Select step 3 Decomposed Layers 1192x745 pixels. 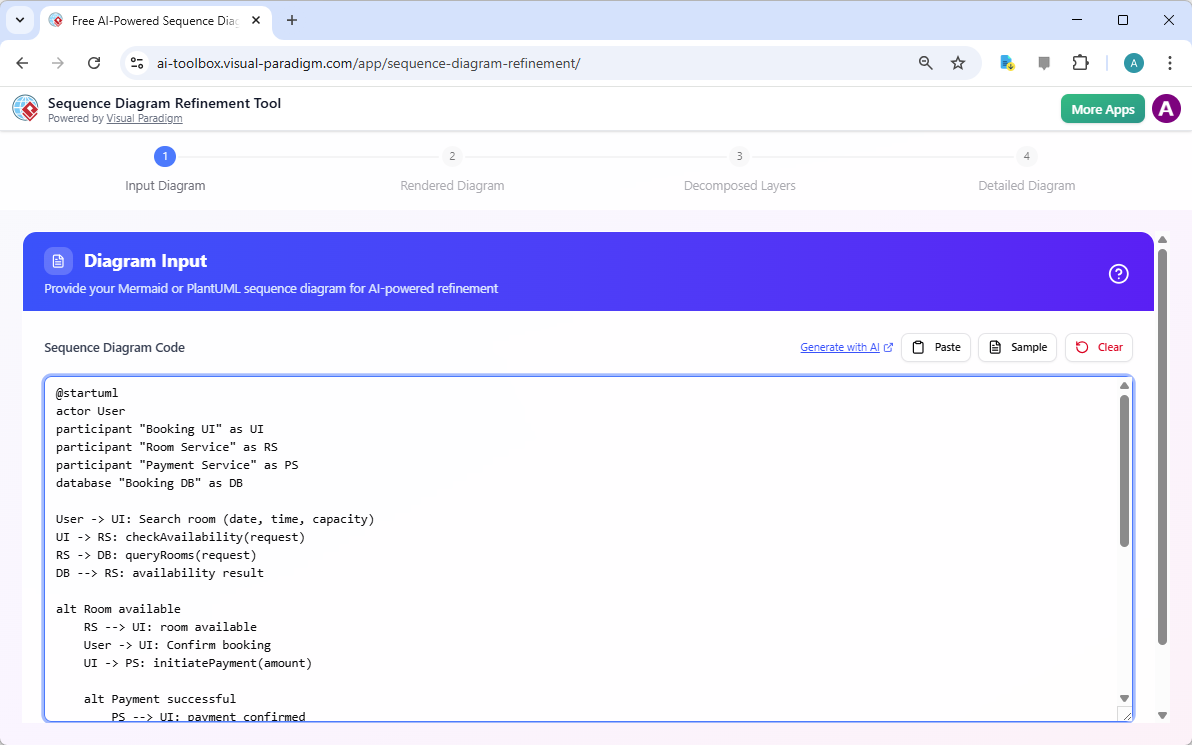tap(739, 156)
